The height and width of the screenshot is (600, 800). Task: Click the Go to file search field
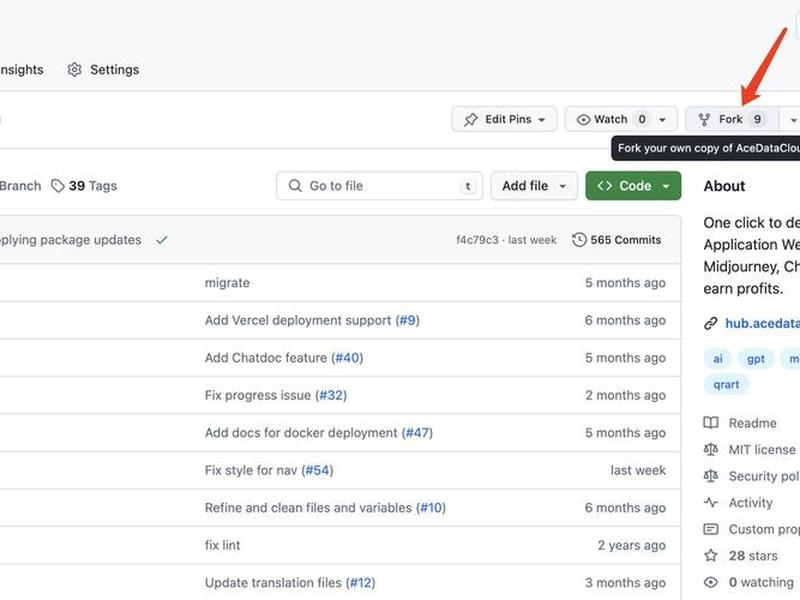[x=380, y=186]
